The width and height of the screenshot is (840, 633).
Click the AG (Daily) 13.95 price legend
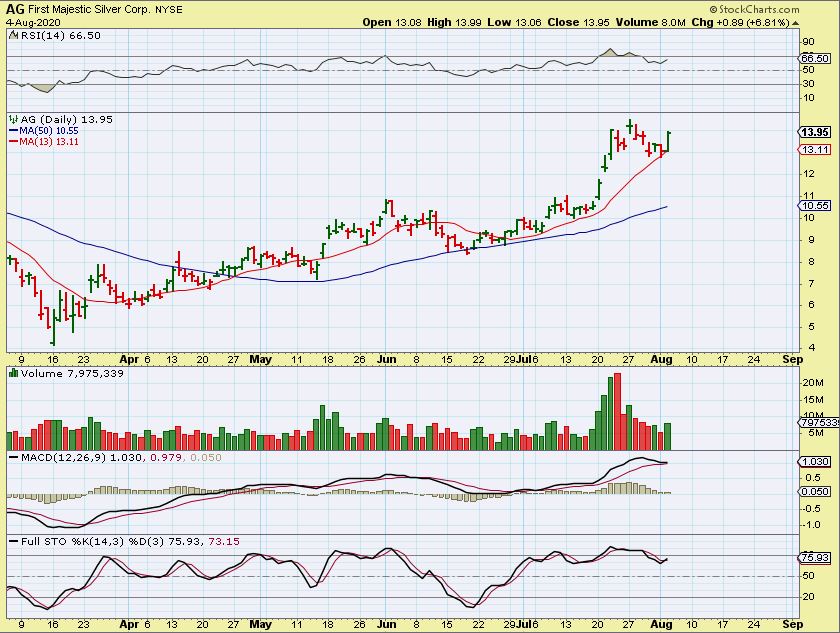click(x=67, y=119)
